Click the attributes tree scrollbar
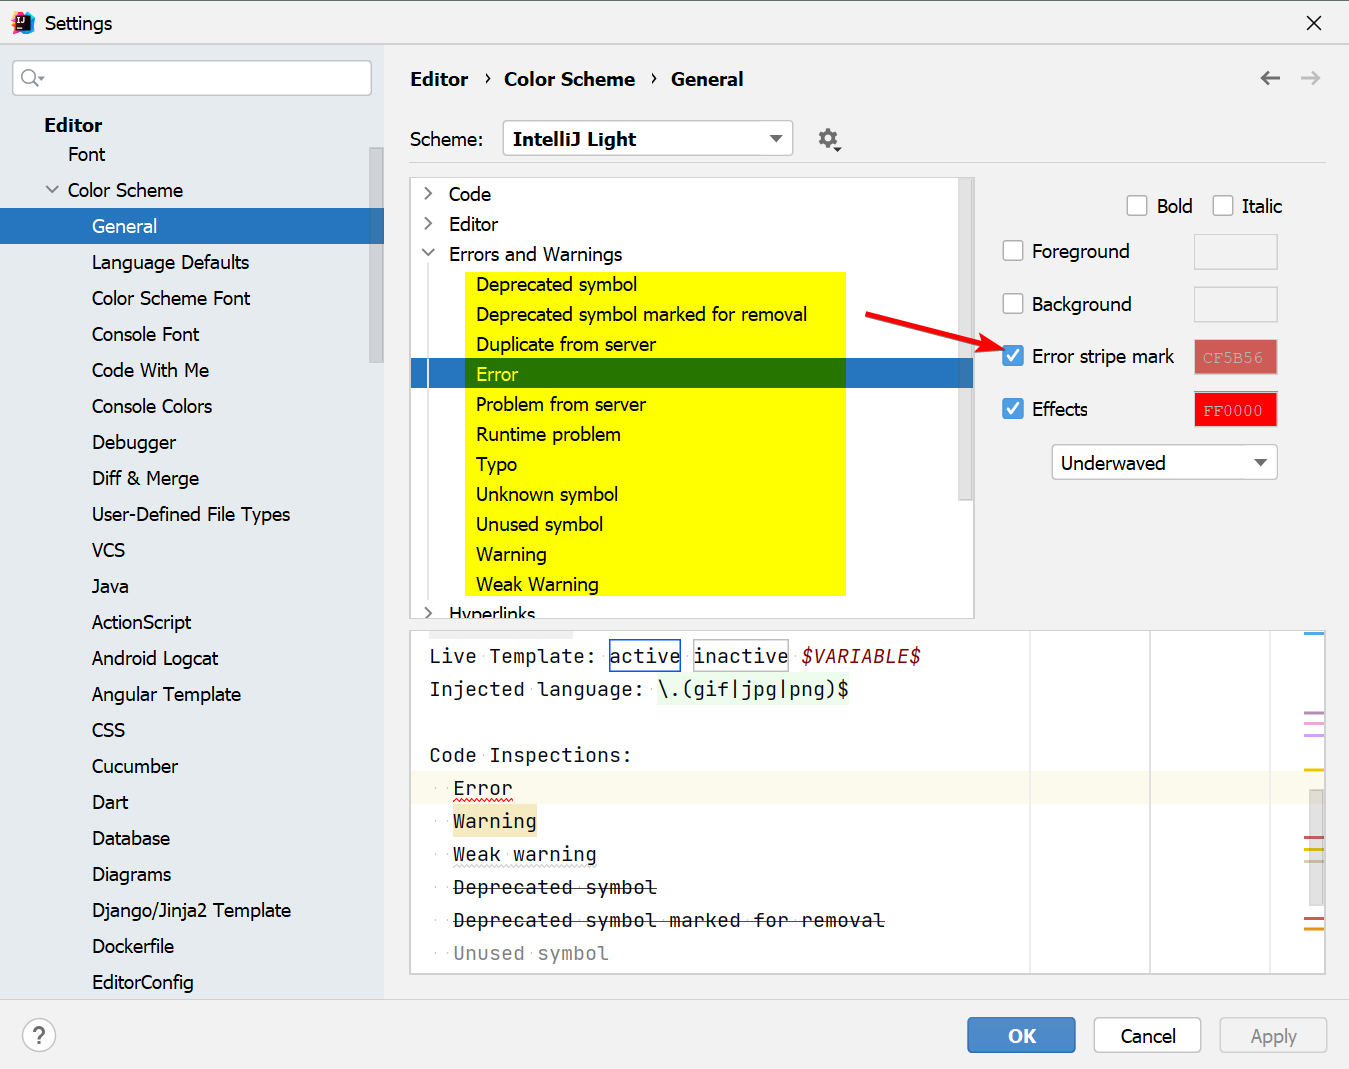 [965, 339]
